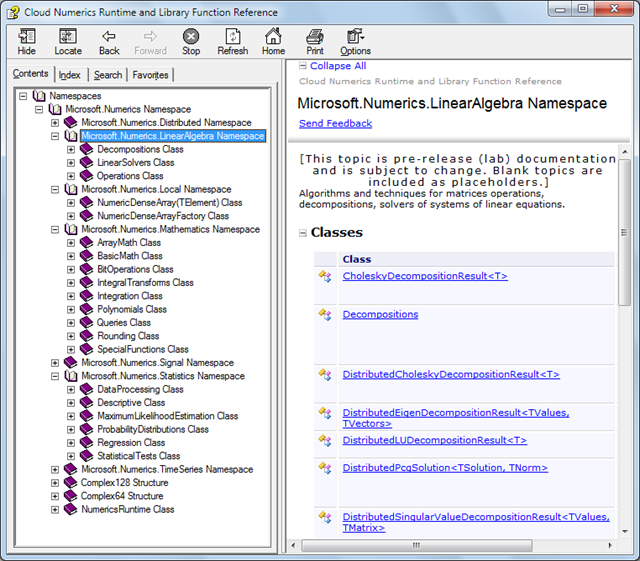
Task: Click the TimeSeries Namespace book icon
Action: [x=71, y=469]
